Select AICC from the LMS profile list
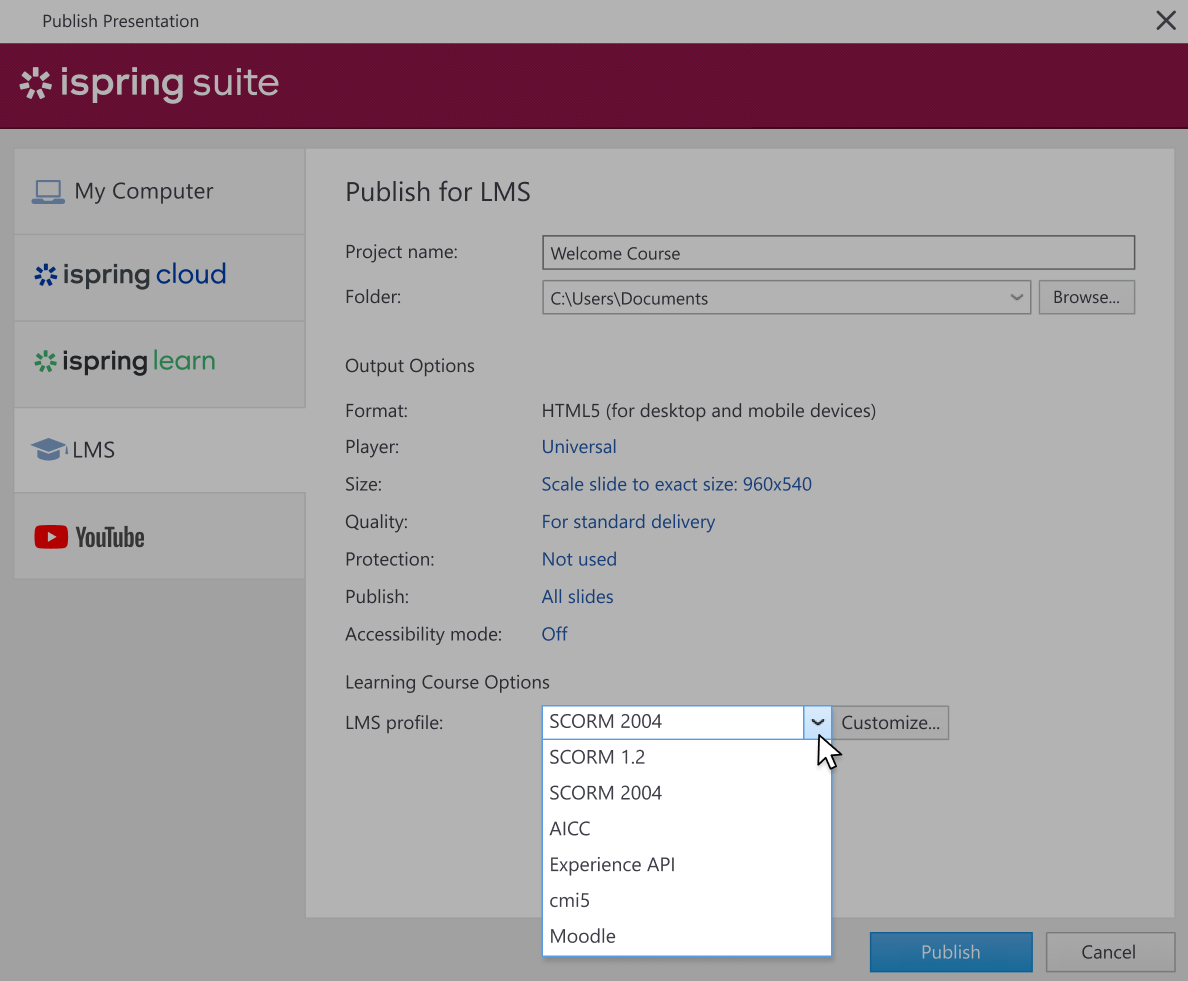1188x981 pixels. [x=686, y=829]
